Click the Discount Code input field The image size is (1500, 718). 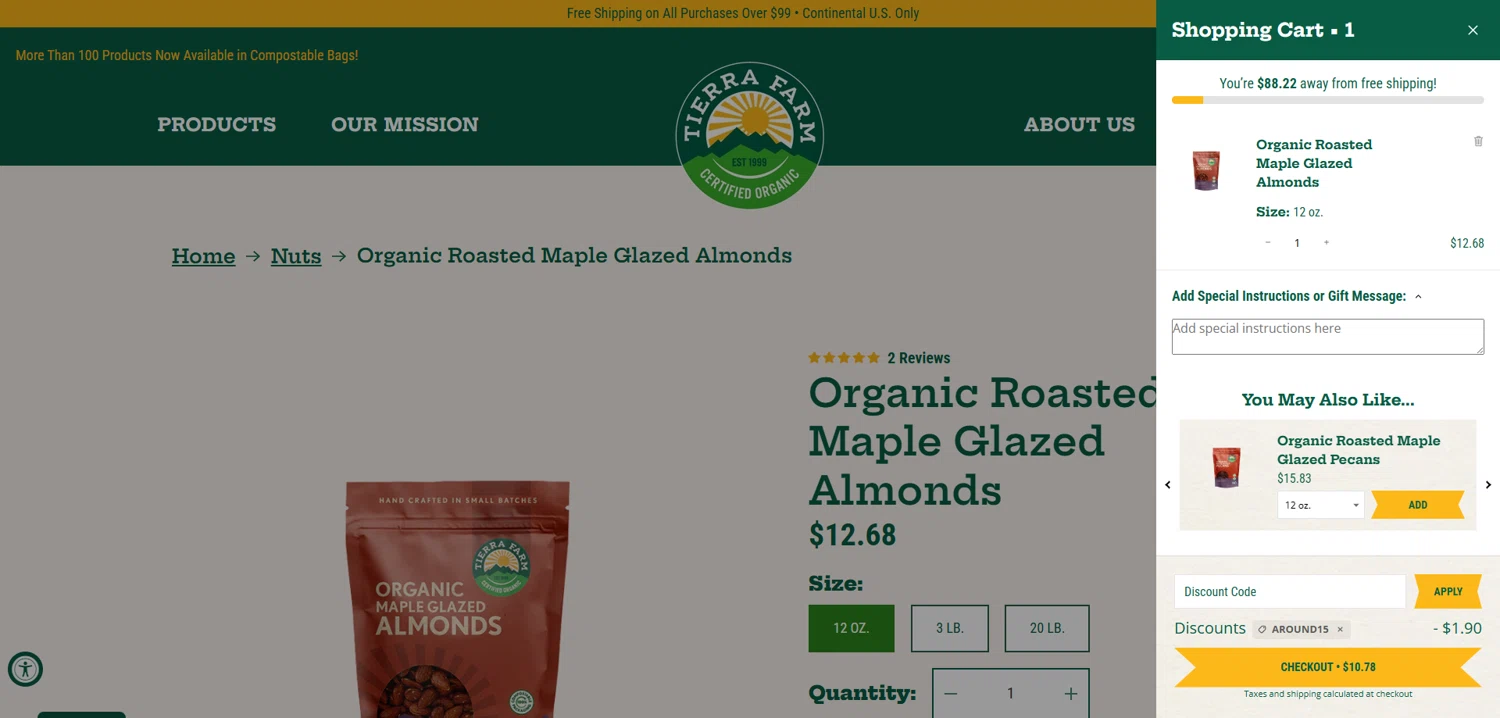(x=1290, y=591)
